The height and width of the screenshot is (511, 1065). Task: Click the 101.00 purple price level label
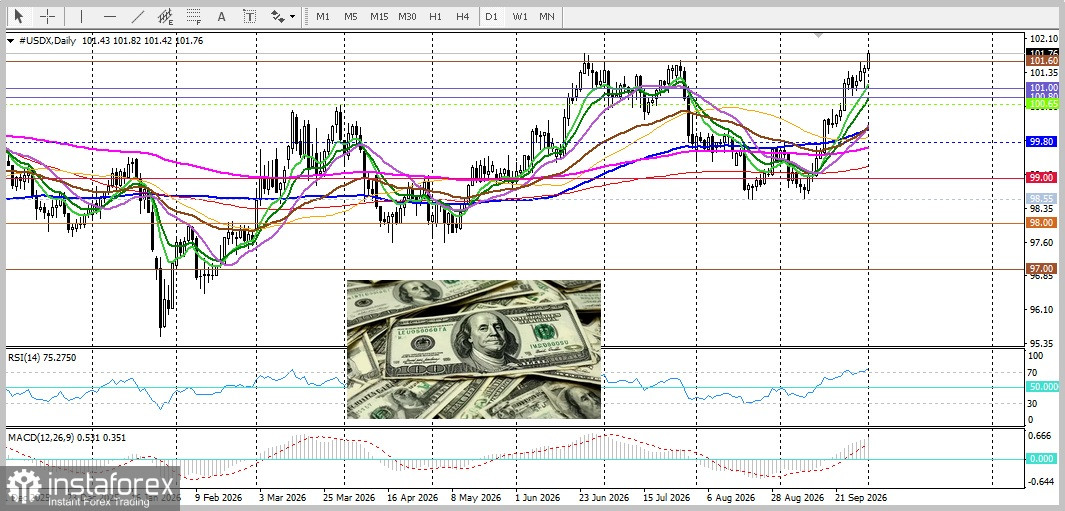tap(1043, 88)
